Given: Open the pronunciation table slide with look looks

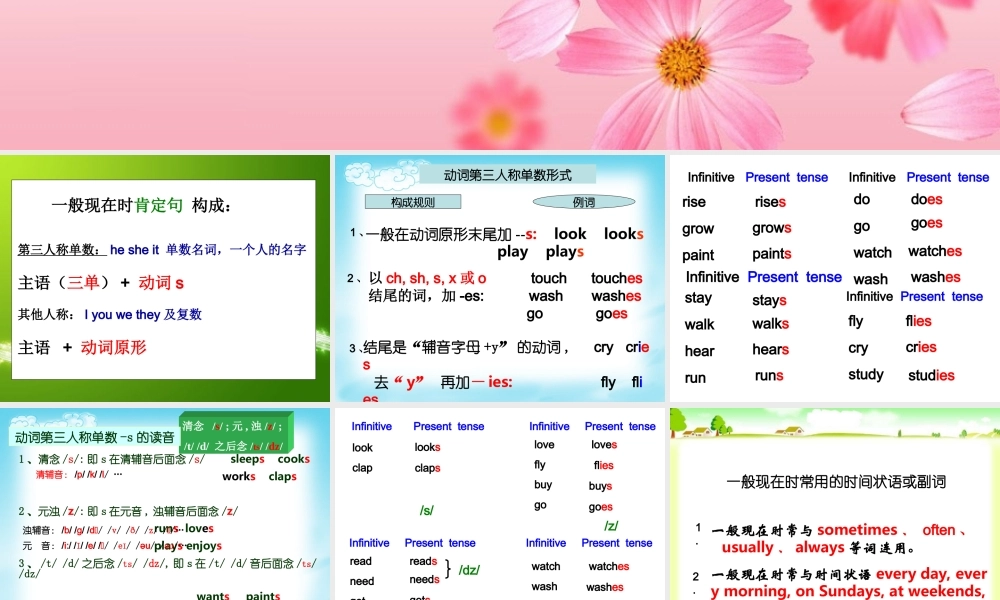Looking at the screenshot, I should tap(500, 504).
